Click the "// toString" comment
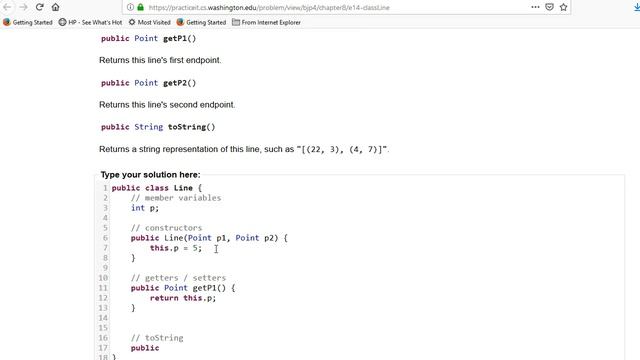This screenshot has width=640, height=360. click(x=157, y=338)
